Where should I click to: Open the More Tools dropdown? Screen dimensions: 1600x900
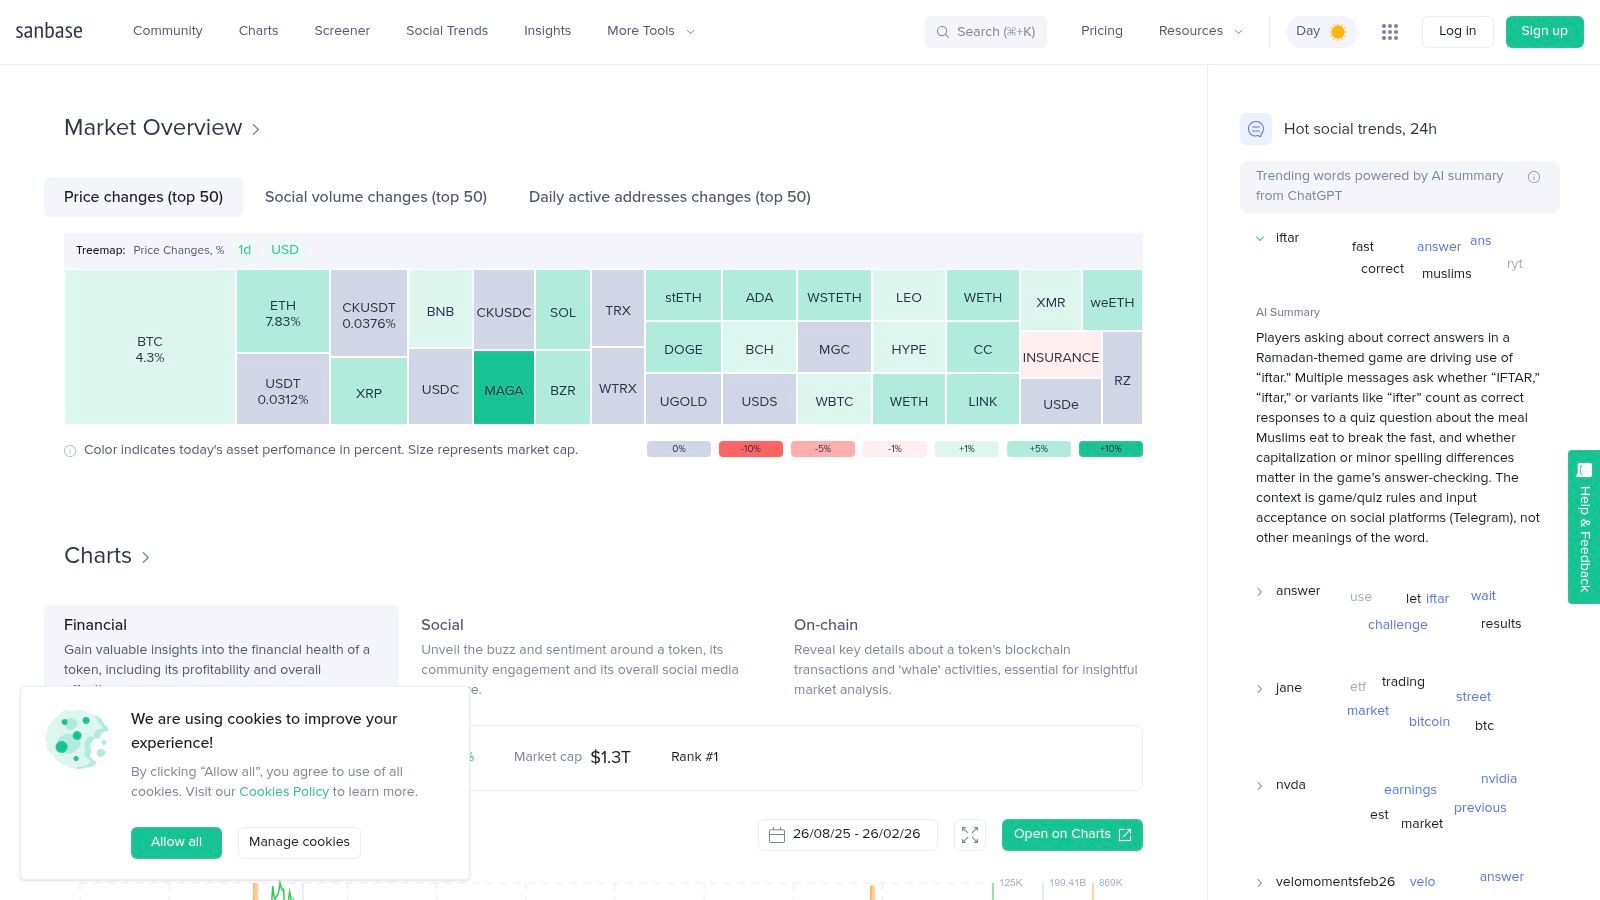click(648, 31)
